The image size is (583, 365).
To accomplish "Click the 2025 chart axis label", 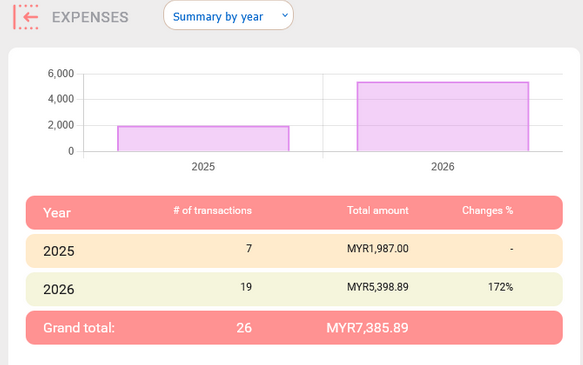I will pos(203,167).
